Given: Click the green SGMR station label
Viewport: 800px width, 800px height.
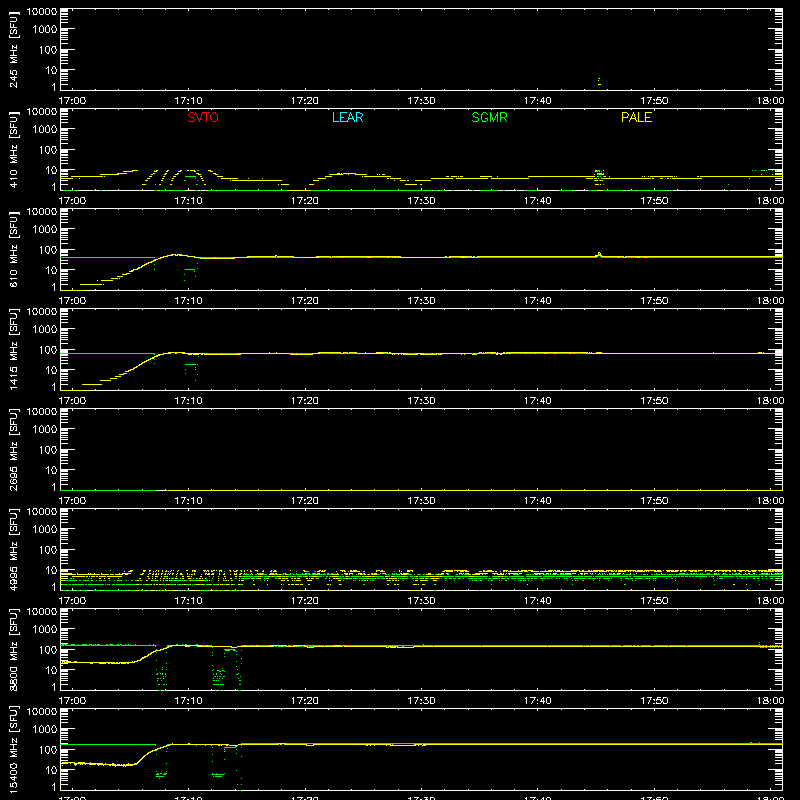Looking at the screenshot, I should pyautogui.click(x=489, y=117).
